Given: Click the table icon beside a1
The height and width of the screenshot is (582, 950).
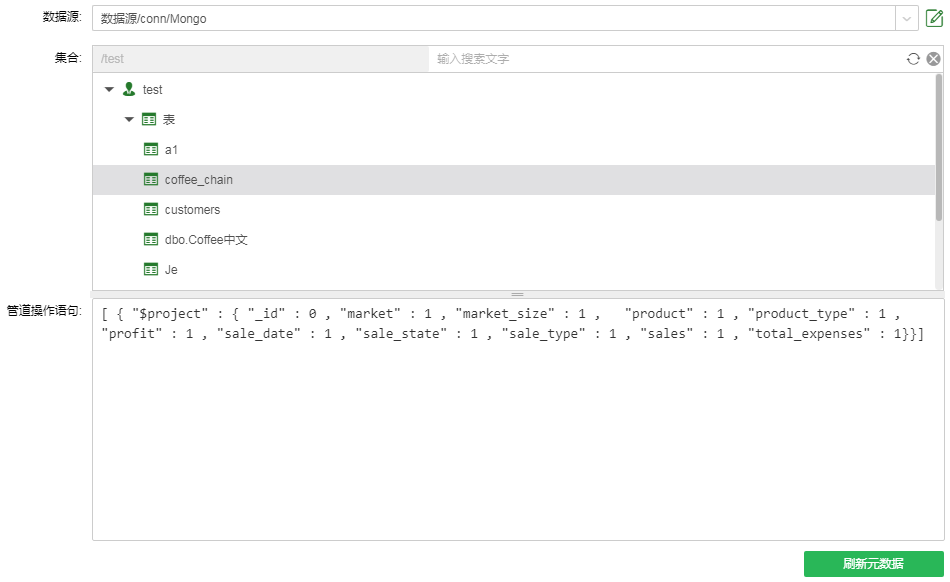Looking at the screenshot, I should (151, 149).
